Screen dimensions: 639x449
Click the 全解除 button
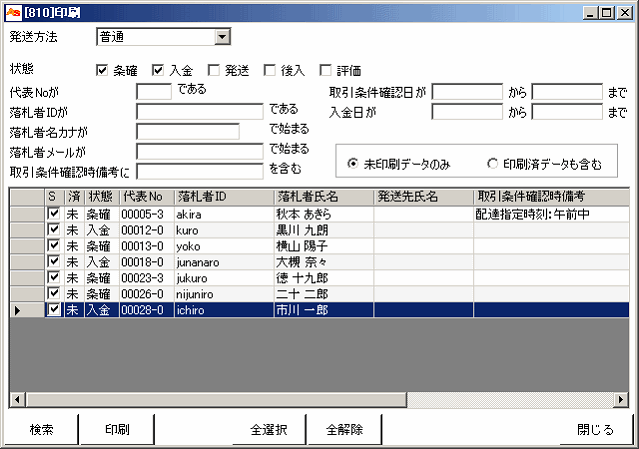345,429
